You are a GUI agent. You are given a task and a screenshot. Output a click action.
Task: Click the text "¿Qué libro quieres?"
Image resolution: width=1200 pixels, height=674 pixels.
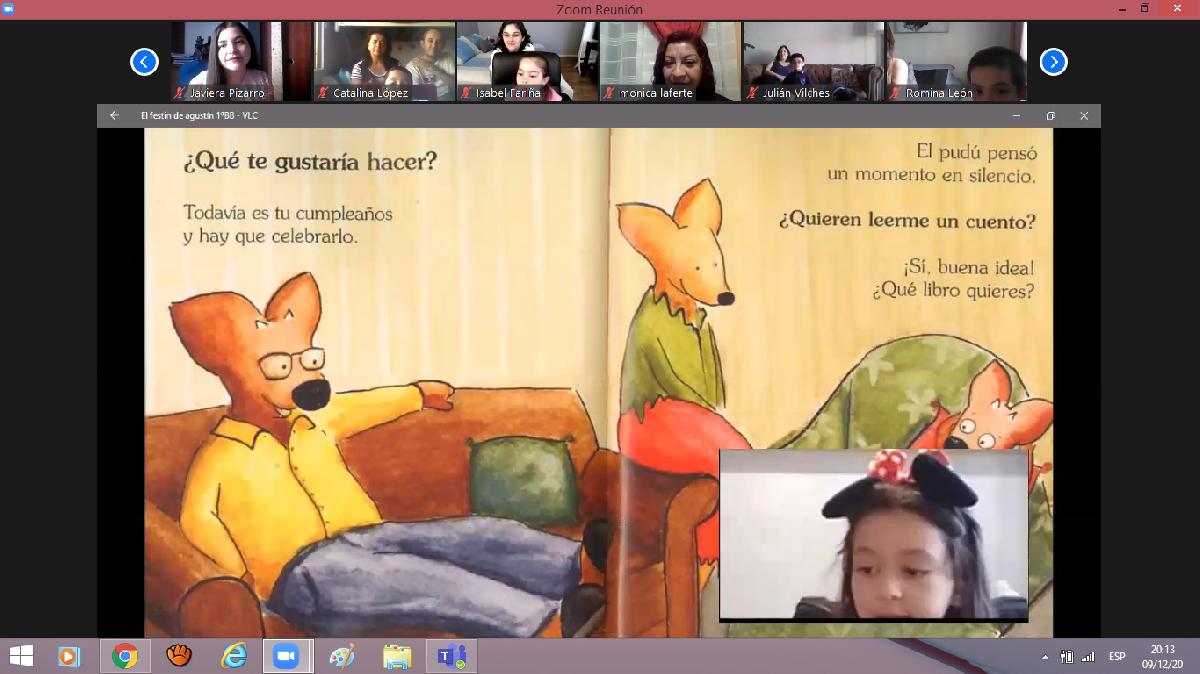pyautogui.click(x=953, y=292)
